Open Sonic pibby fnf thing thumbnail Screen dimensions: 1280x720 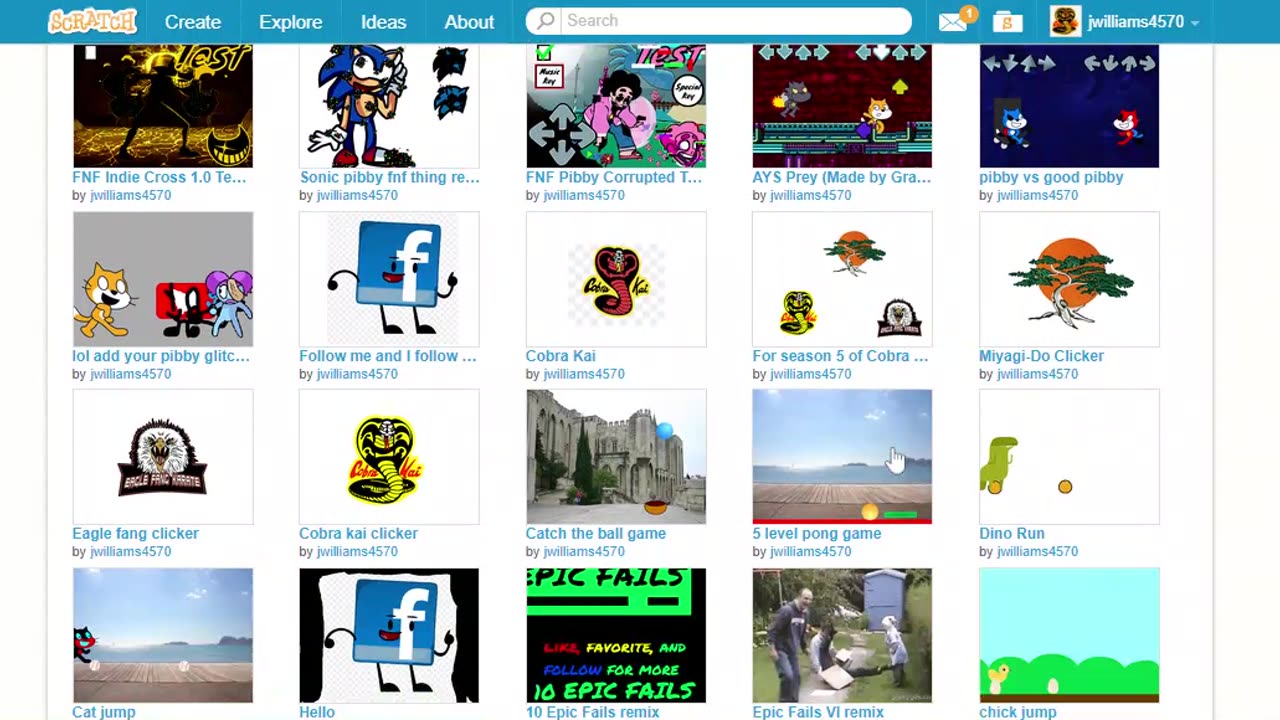click(x=389, y=106)
